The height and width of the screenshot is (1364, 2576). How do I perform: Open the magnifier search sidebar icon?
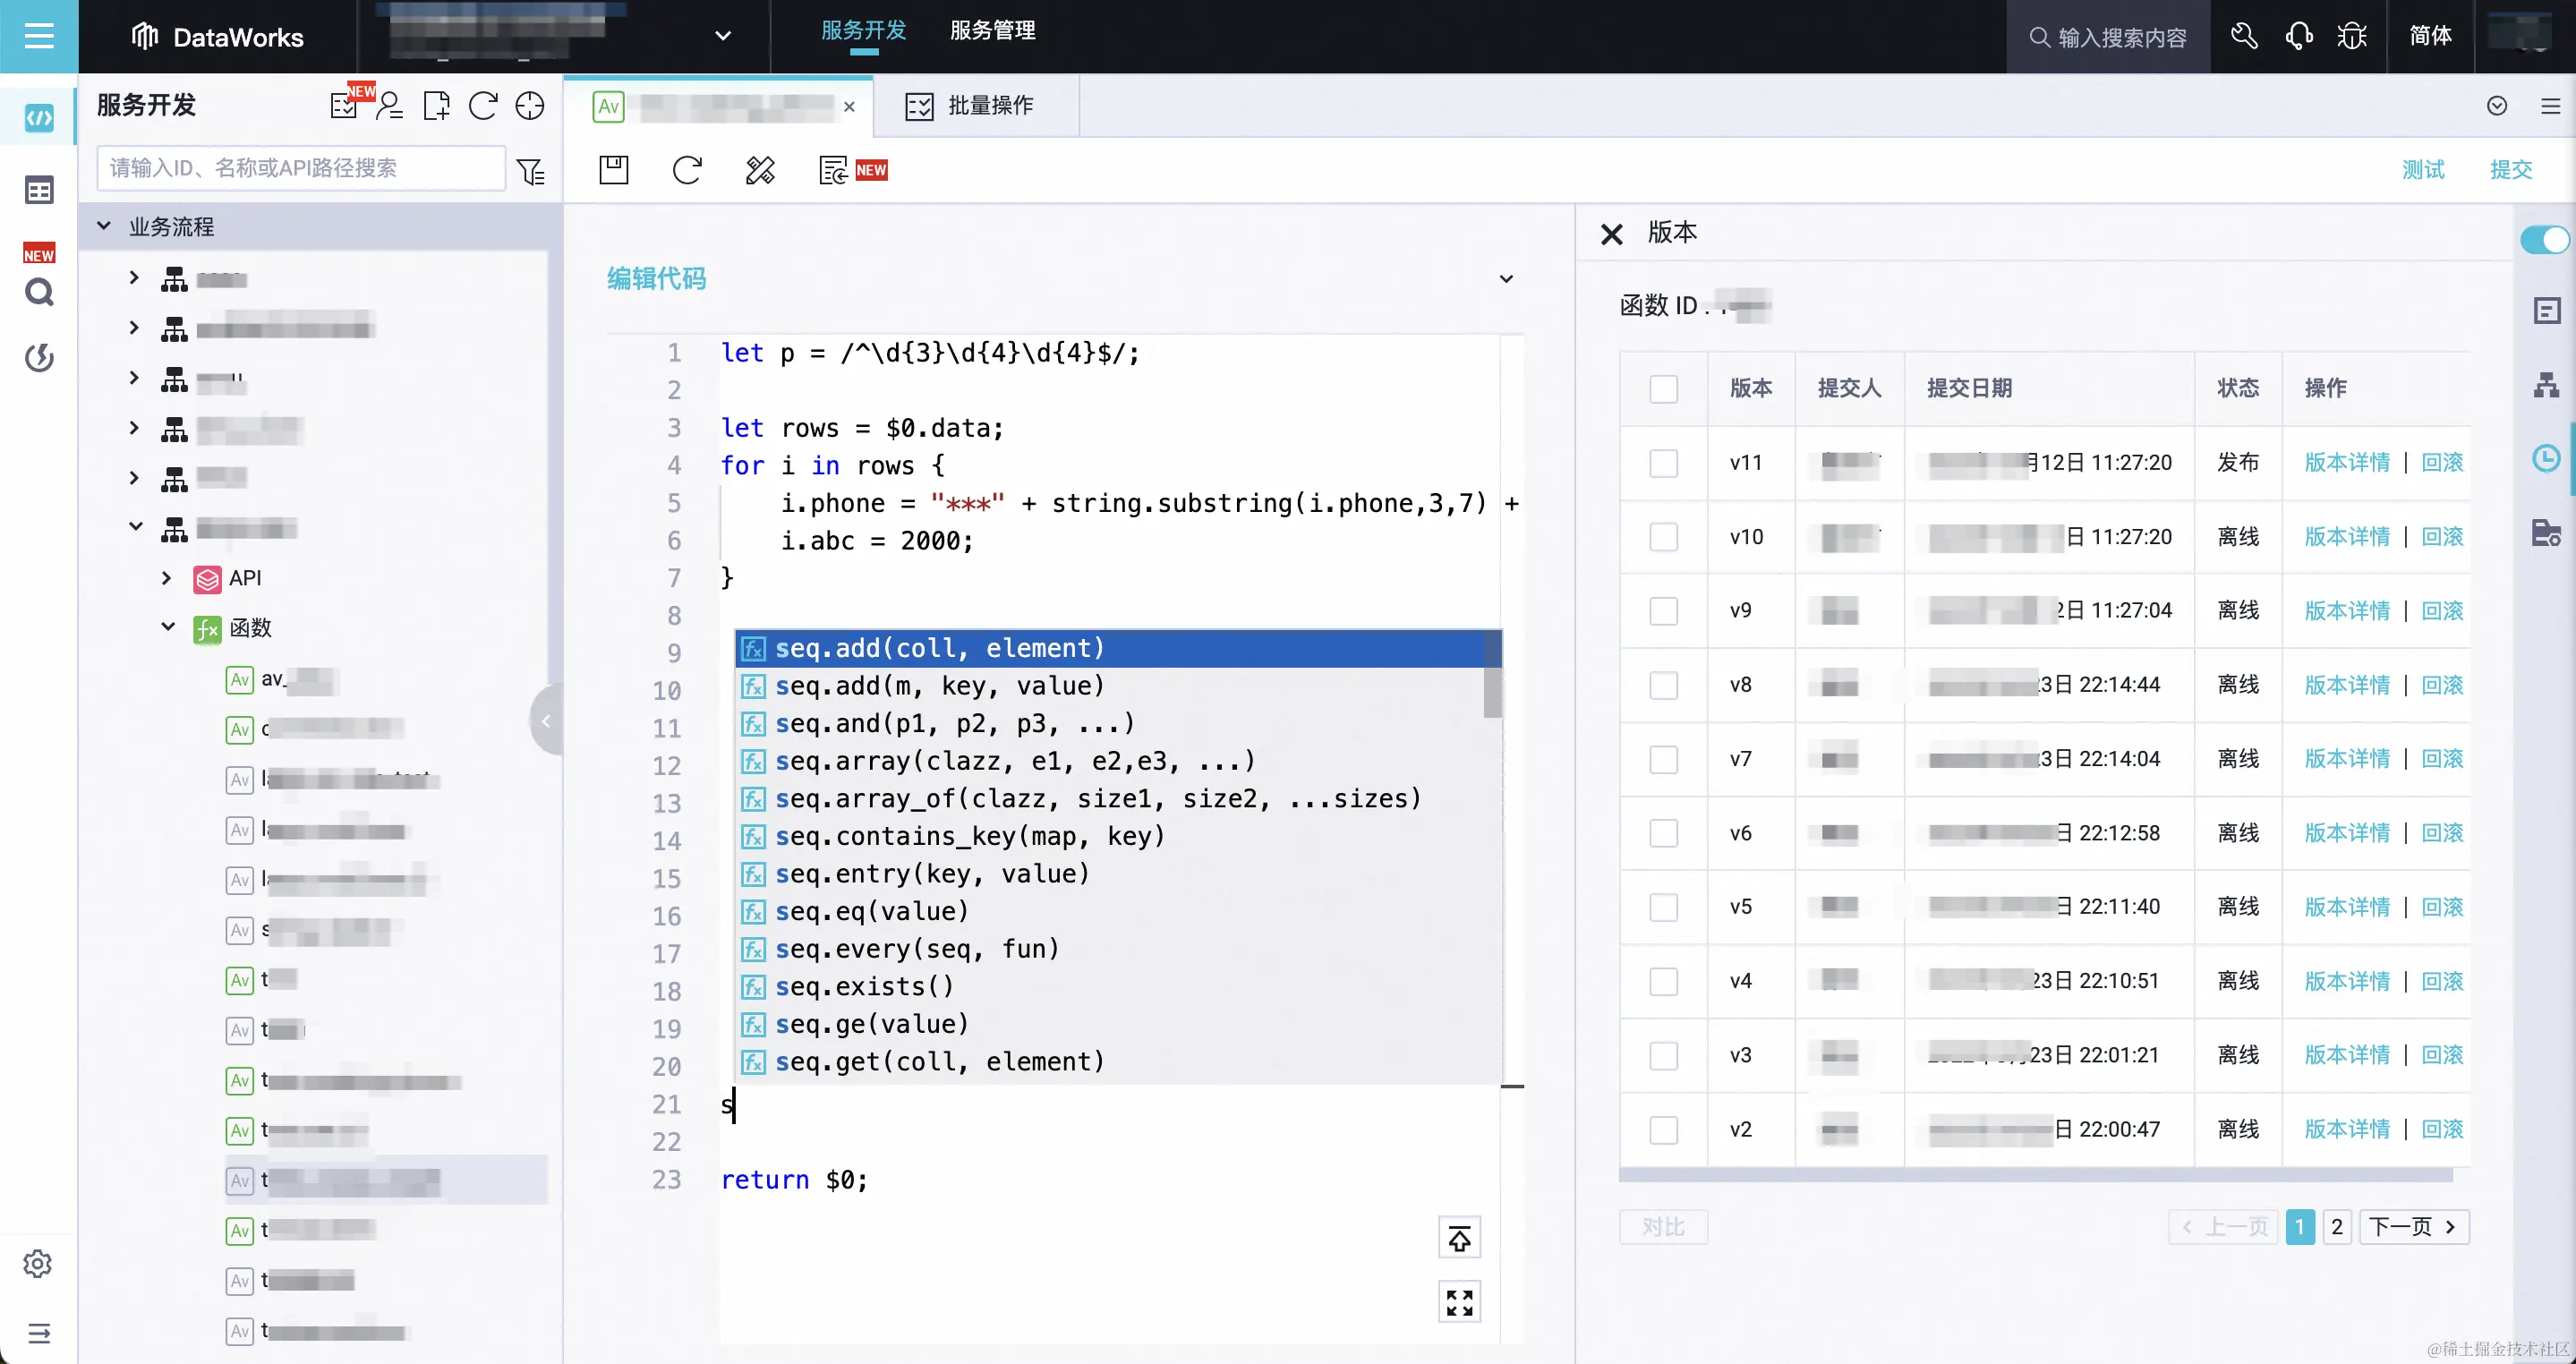39,293
